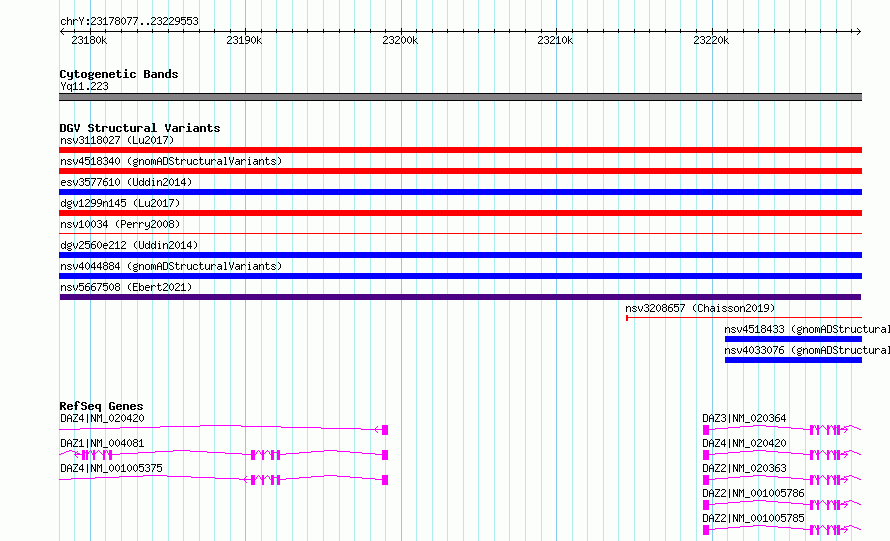This screenshot has width=890, height=541.
Task: Click the blue bar under nsv4033076
Action: [793, 360]
